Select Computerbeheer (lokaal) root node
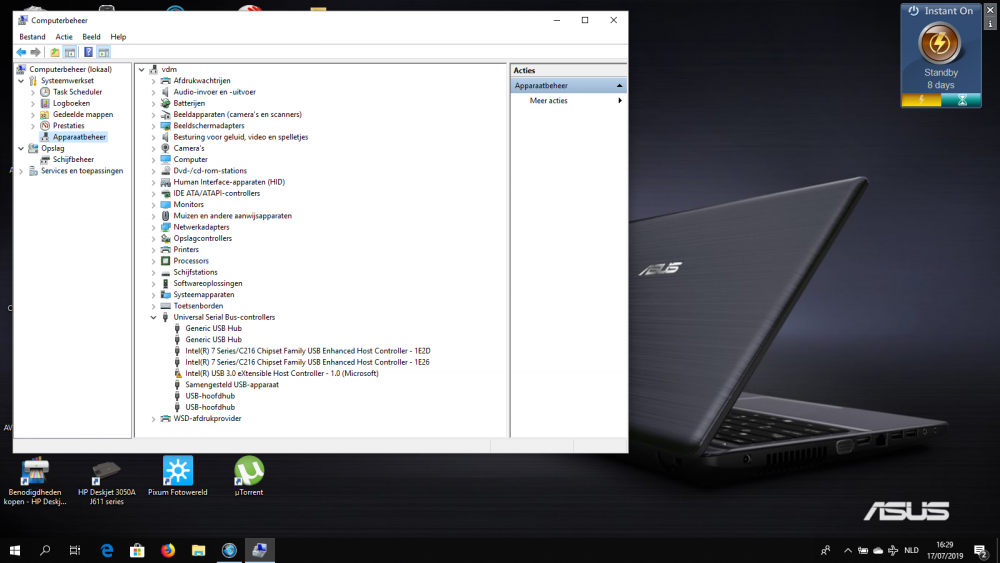 [x=70, y=69]
